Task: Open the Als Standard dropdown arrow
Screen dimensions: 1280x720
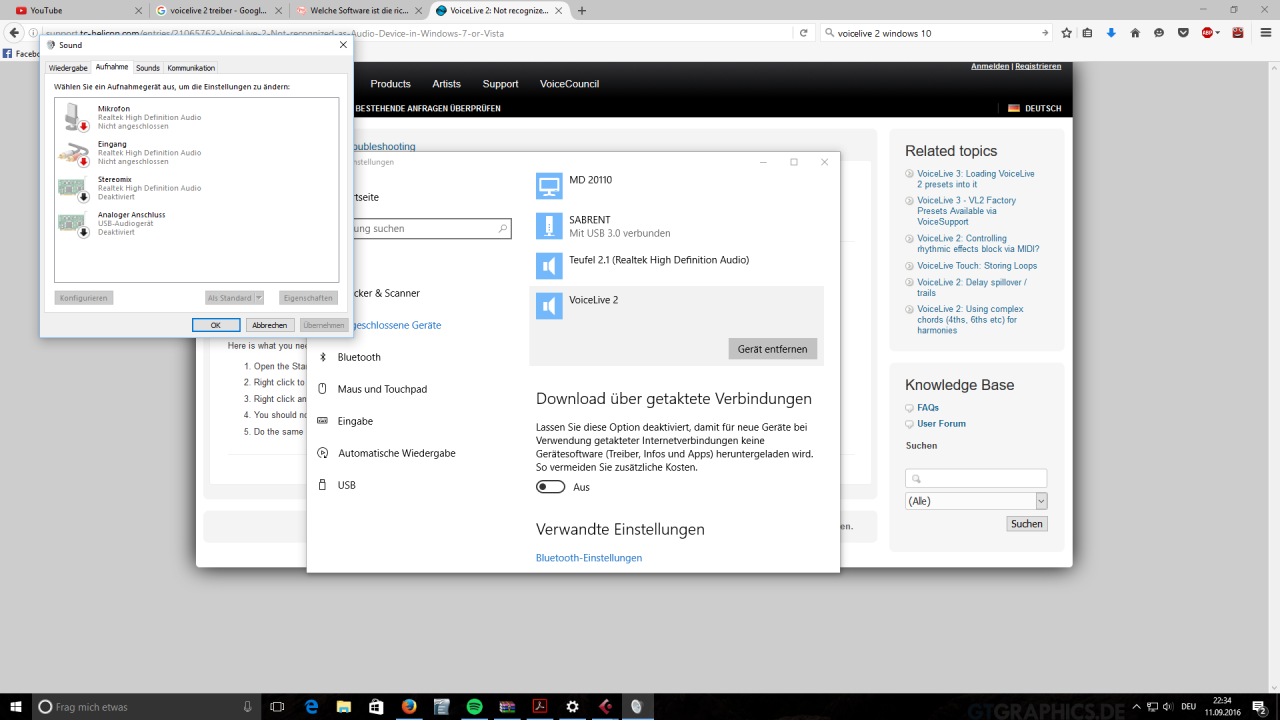Action: pyautogui.click(x=259, y=298)
